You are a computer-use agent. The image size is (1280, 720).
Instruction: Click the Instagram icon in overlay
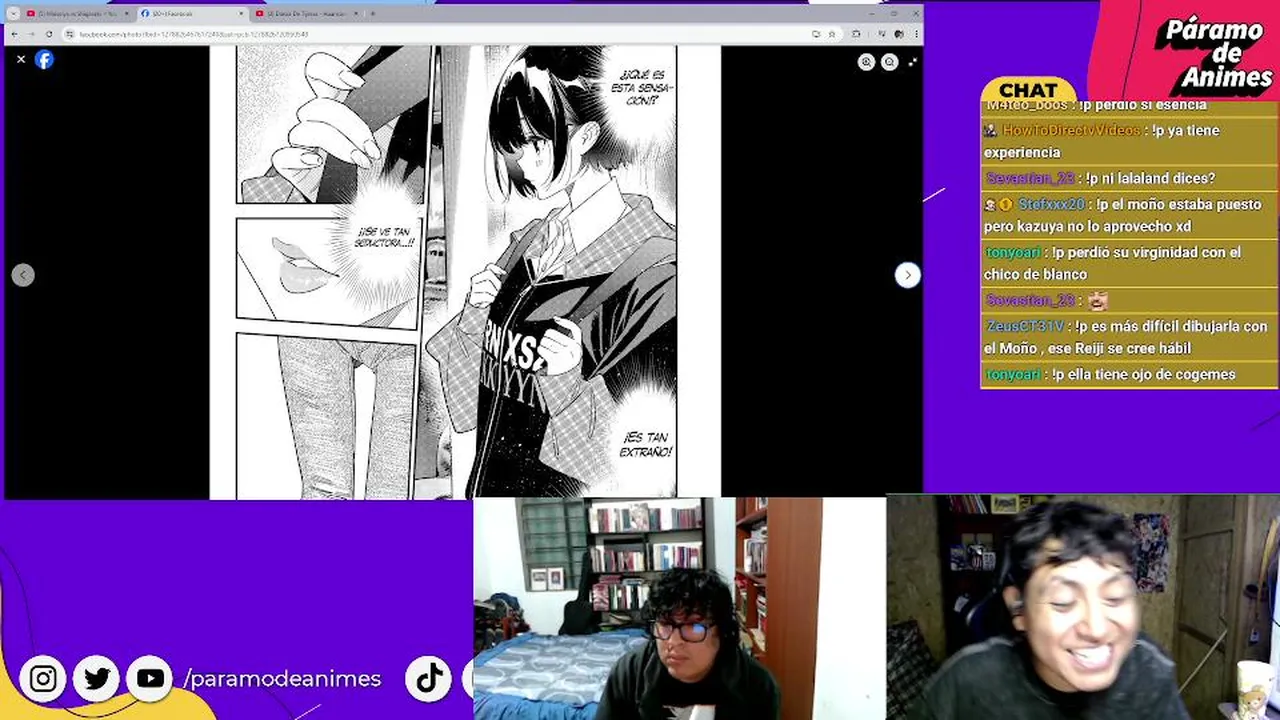(43, 679)
